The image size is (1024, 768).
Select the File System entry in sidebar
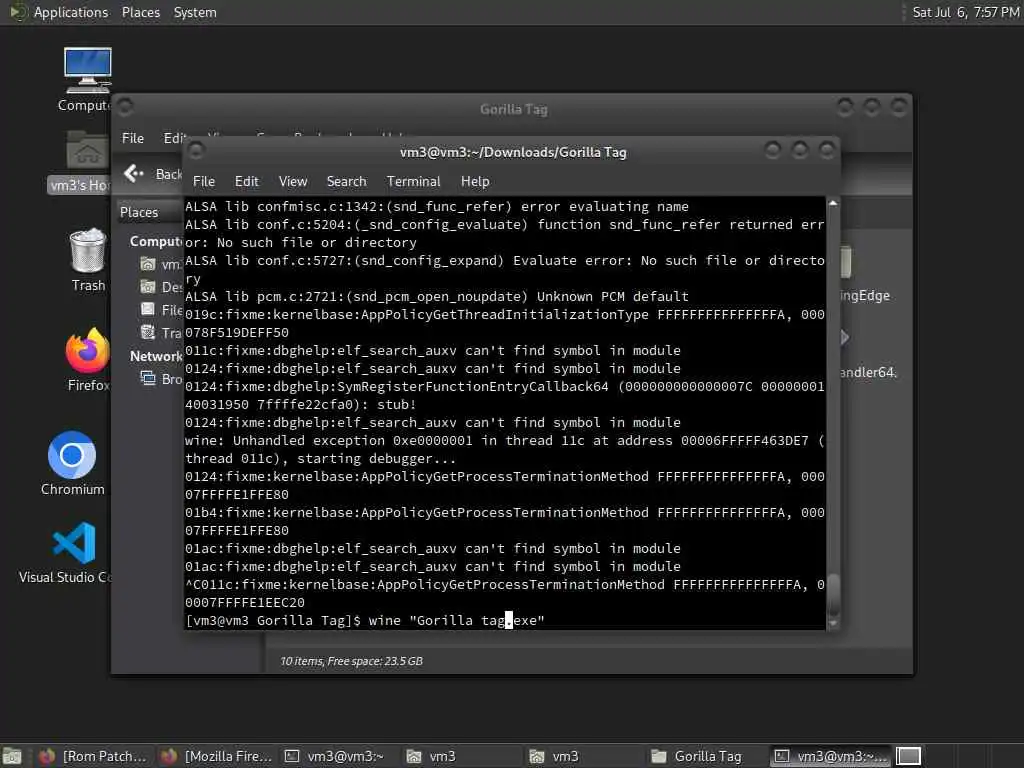[161, 310]
